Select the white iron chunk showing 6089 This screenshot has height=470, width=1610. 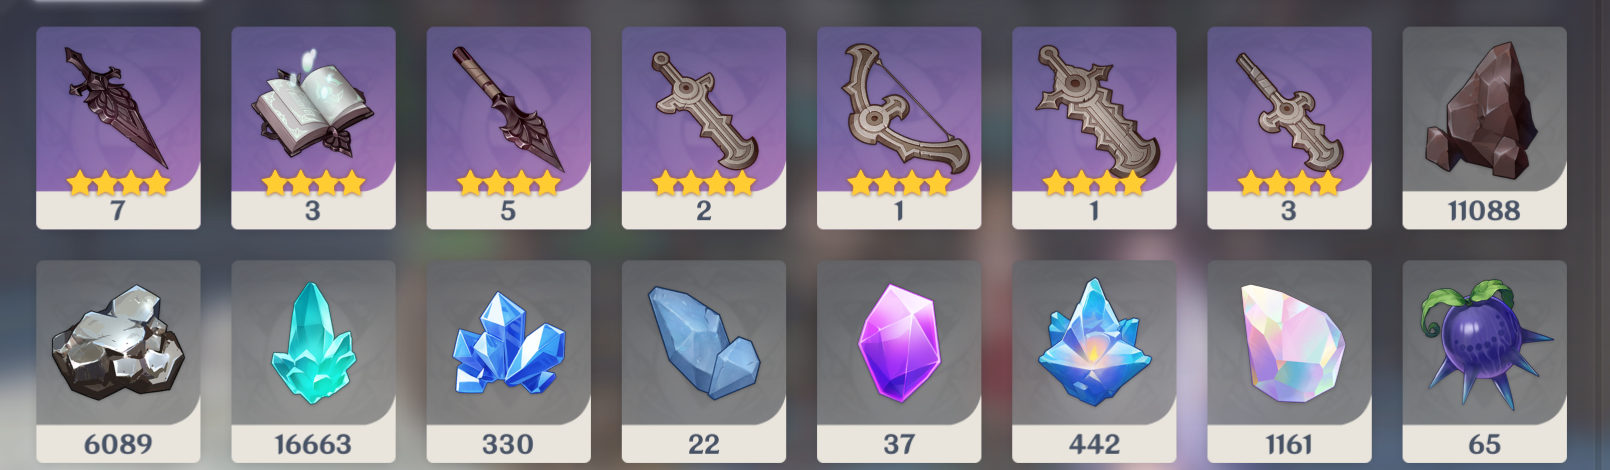point(118,362)
